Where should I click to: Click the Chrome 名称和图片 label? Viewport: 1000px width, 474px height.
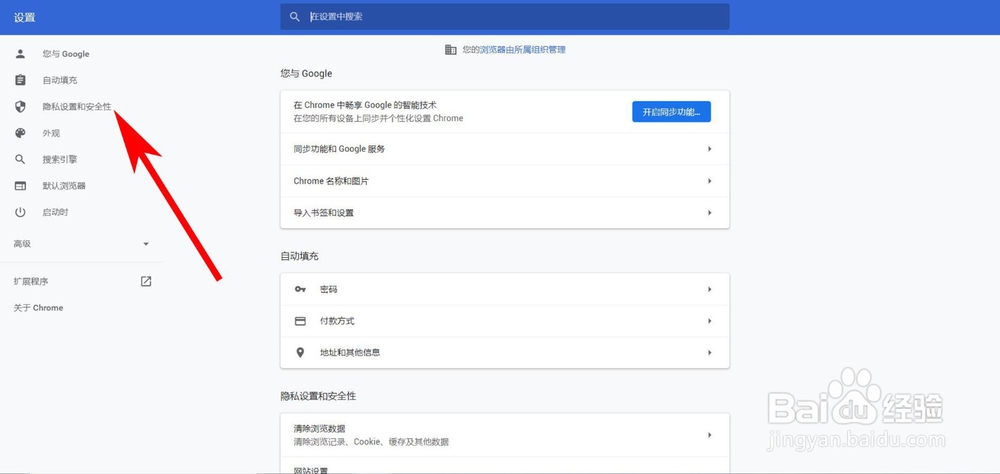[331, 181]
